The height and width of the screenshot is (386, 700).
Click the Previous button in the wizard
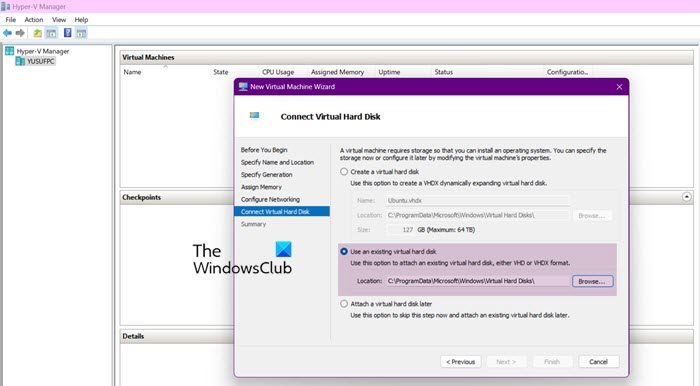(x=461, y=362)
